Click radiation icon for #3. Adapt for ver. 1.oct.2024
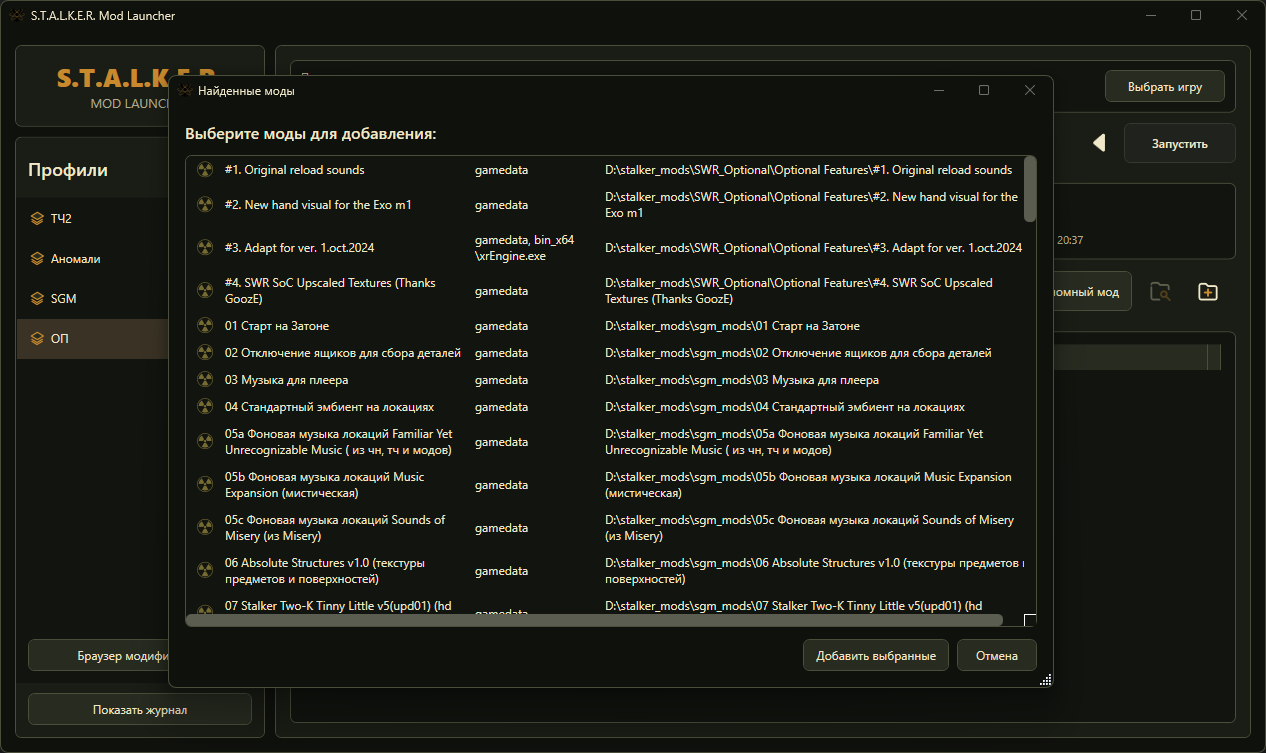 point(205,247)
